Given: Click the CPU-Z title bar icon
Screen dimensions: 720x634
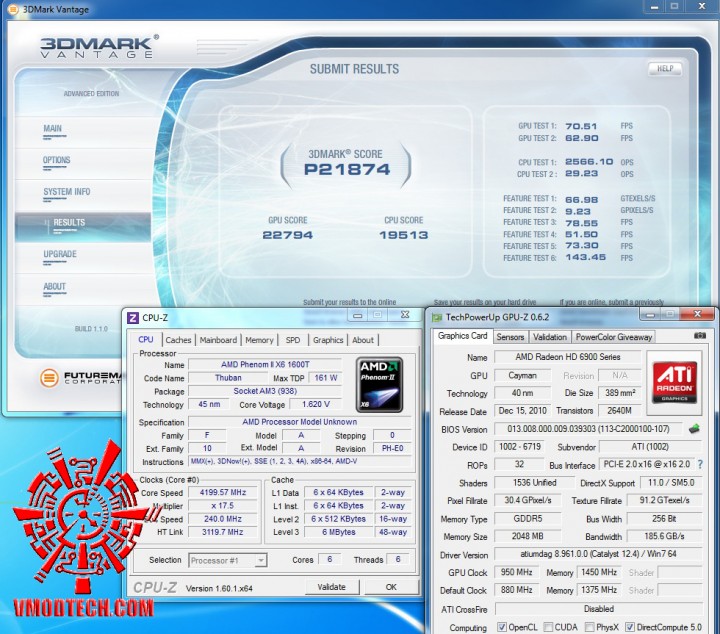Looking at the screenshot, I should [133, 318].
